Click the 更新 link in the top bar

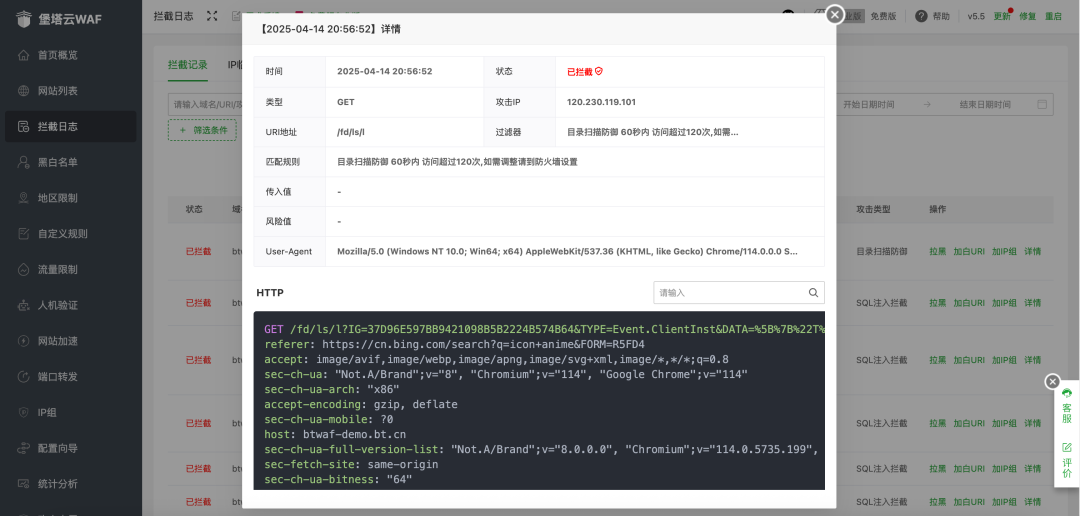1002,16
